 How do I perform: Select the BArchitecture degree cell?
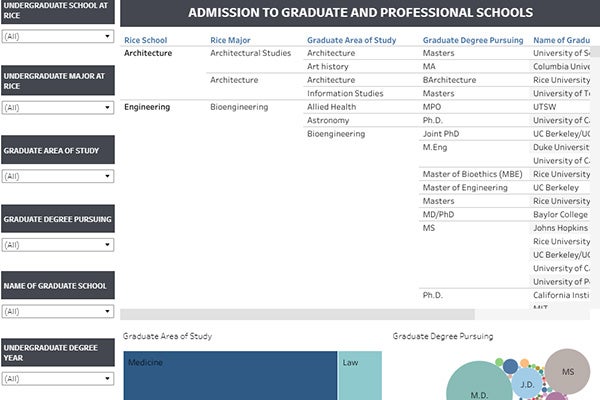(x=449, y=80)
